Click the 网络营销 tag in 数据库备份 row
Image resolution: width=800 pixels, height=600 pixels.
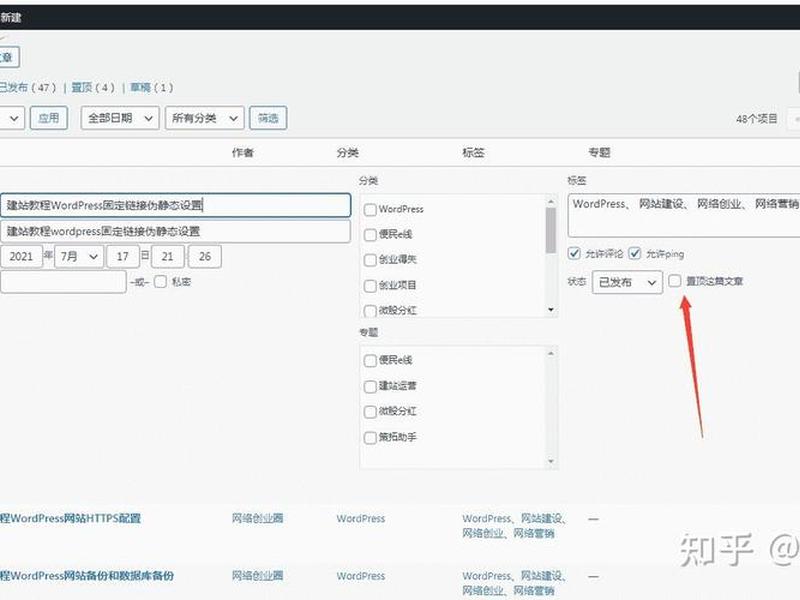(x=534, y=591)
